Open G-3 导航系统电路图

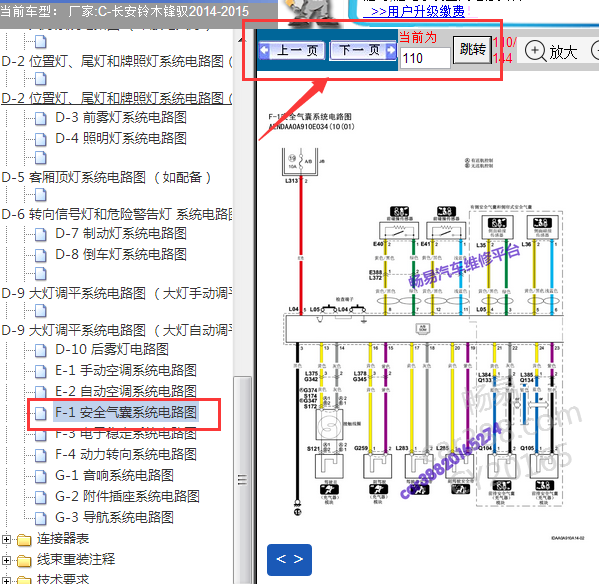114,518
